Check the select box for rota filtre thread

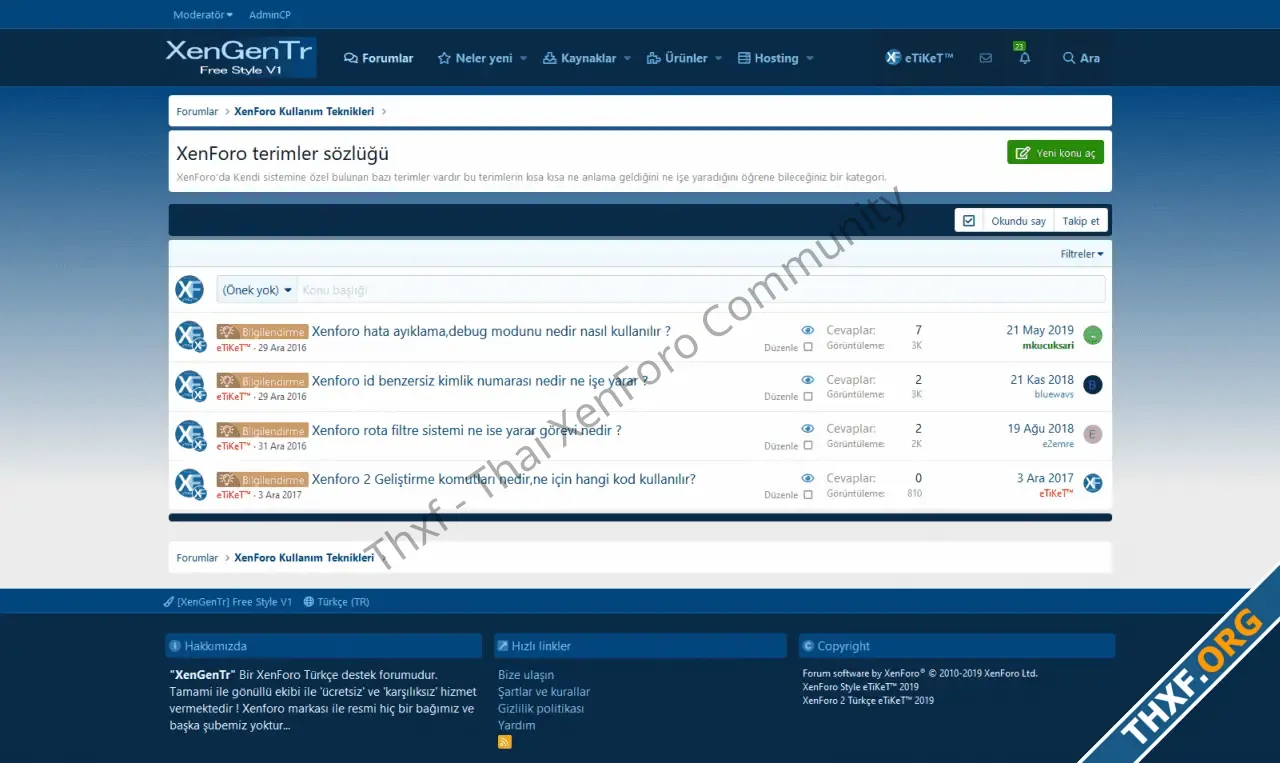click(x=808, y=446)
